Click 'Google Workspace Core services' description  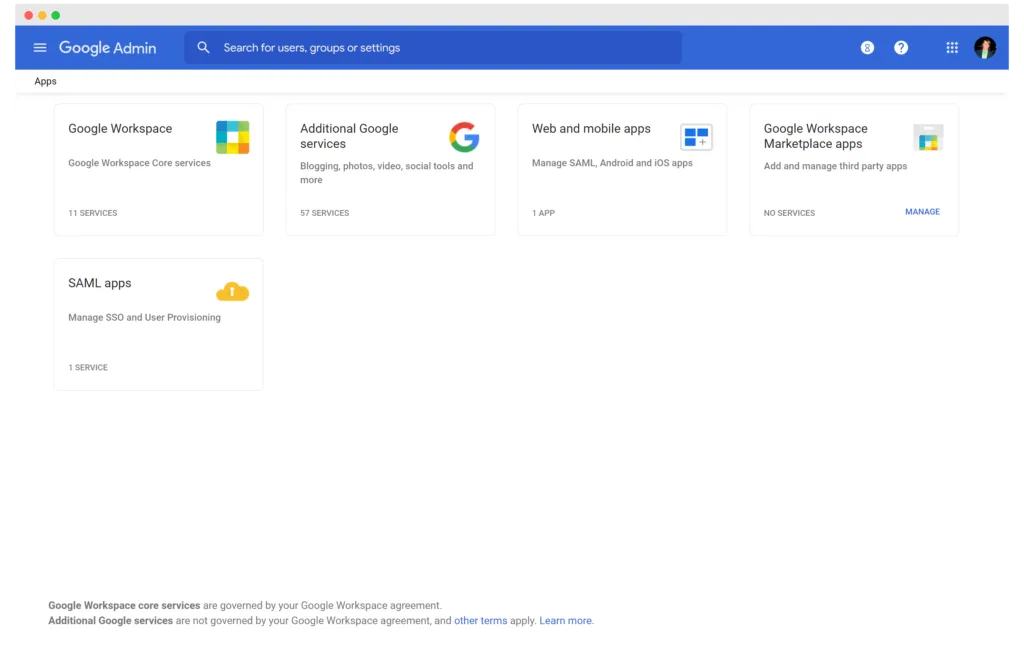[139, 163]
